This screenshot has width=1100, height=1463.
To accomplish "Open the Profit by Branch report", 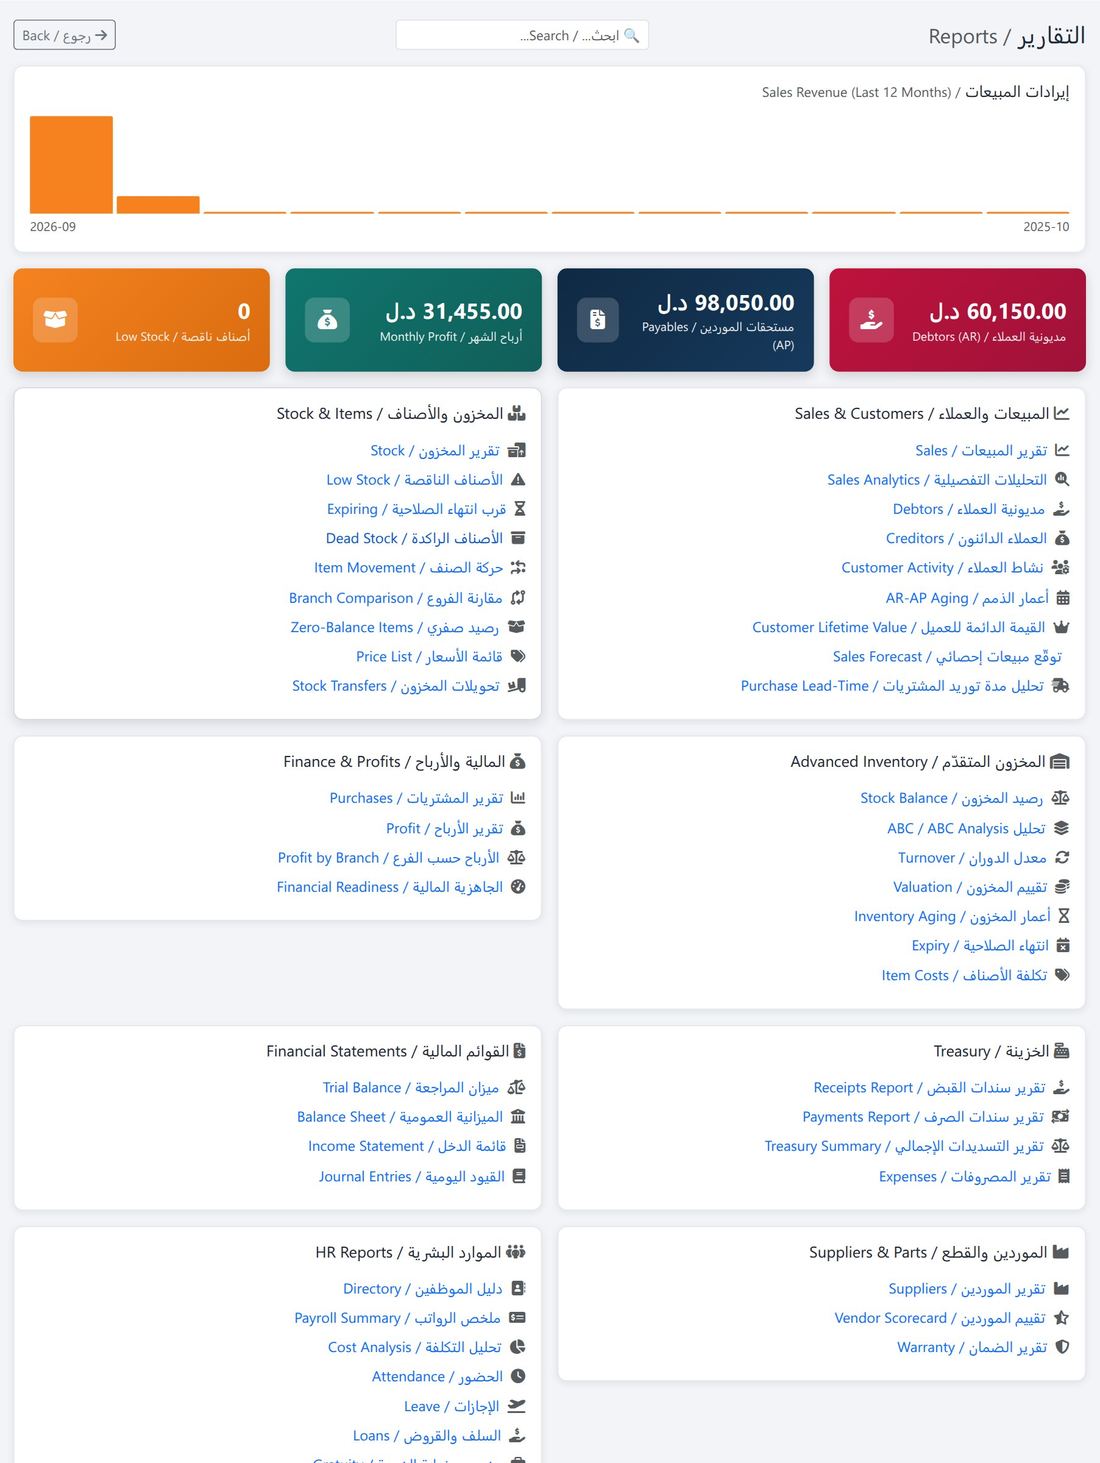I will point(389,858).
